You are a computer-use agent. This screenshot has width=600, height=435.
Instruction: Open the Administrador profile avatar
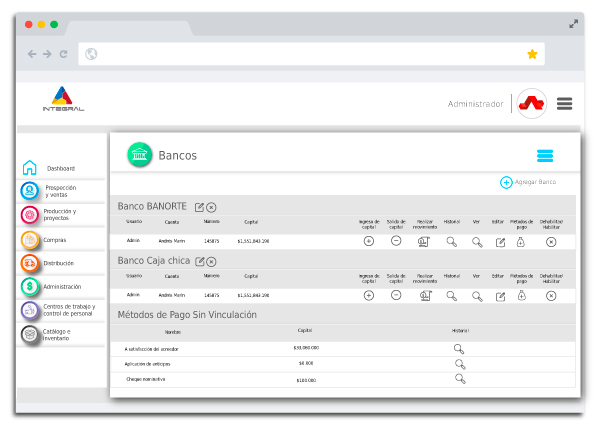532,103
